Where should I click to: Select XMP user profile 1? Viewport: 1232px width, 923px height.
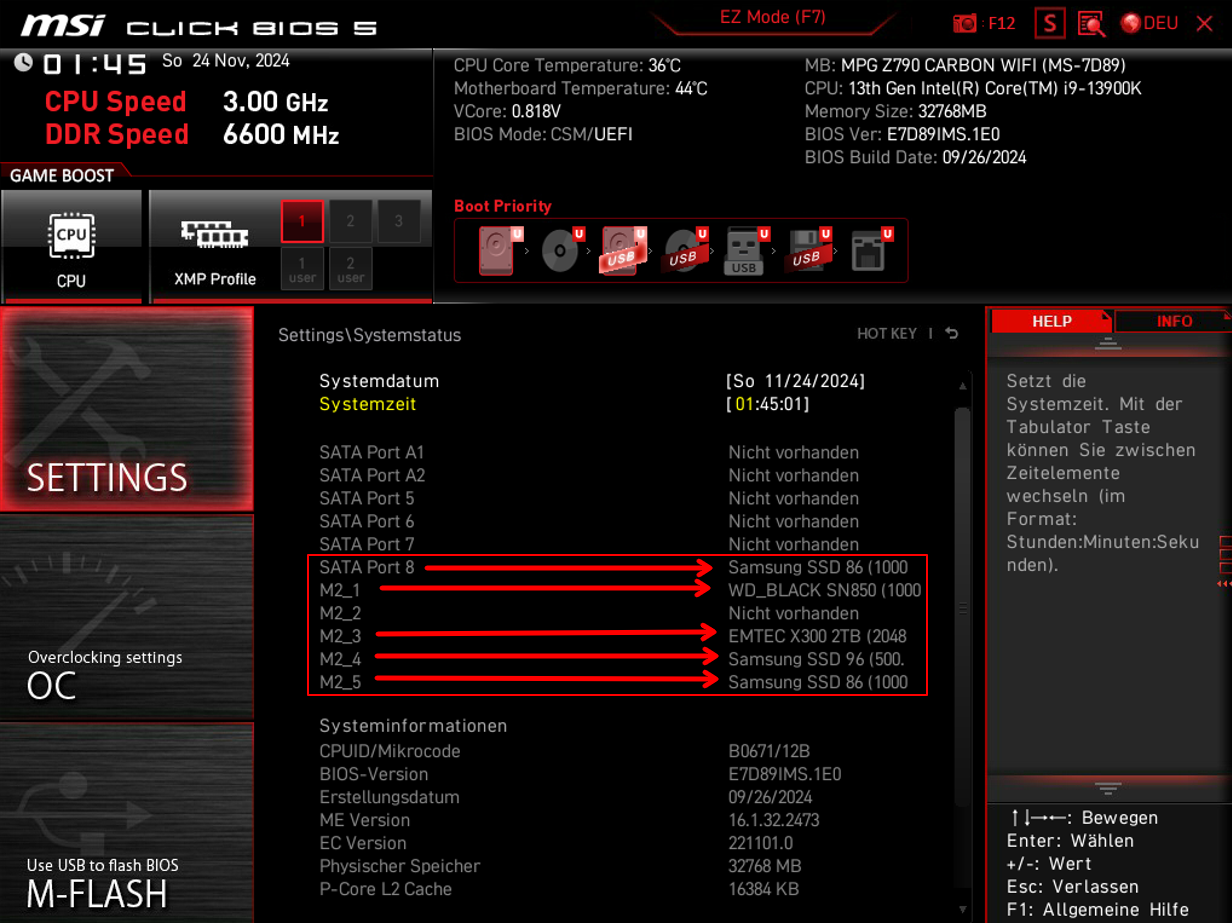302,269
